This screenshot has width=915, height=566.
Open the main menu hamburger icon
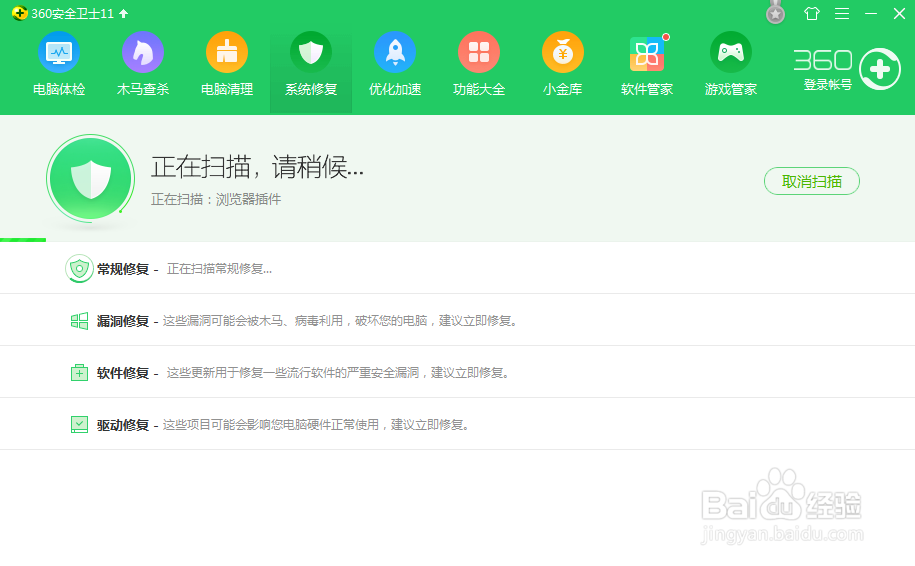click(x=841, y=13)
